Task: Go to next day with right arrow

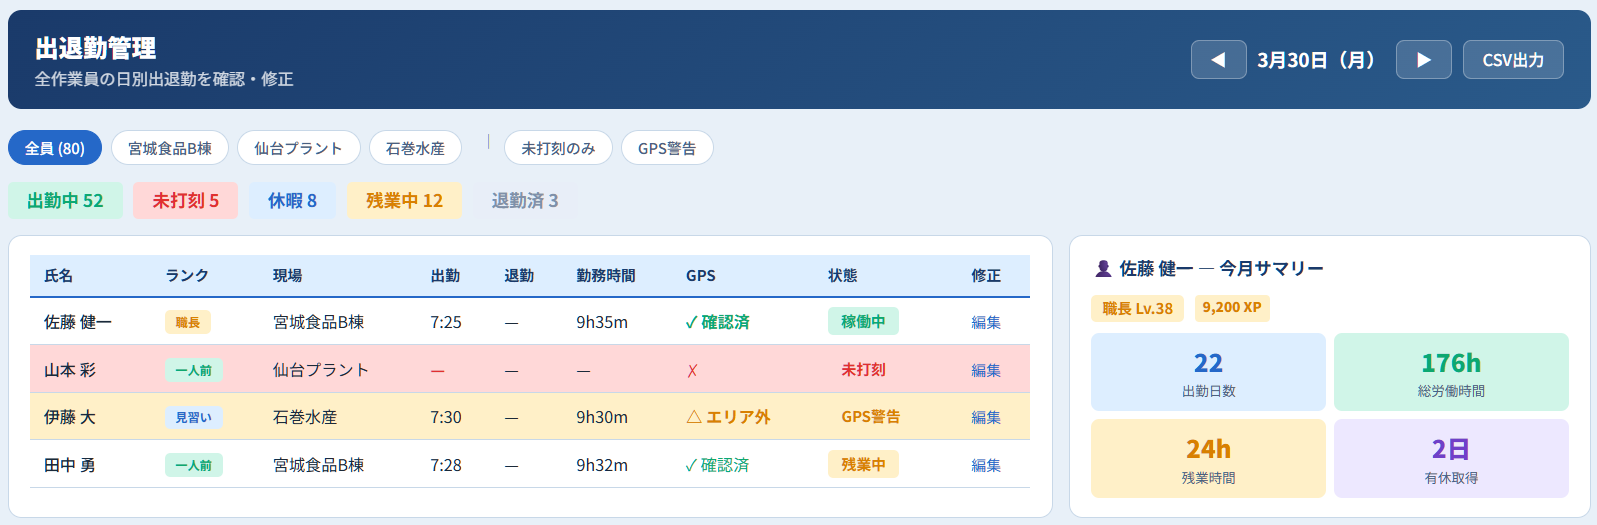Action: (1423, 60)
